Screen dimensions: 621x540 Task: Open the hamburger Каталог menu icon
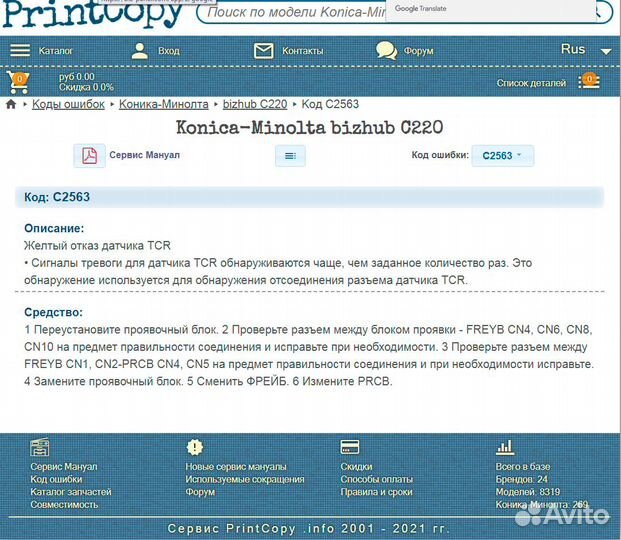[20, 51]
